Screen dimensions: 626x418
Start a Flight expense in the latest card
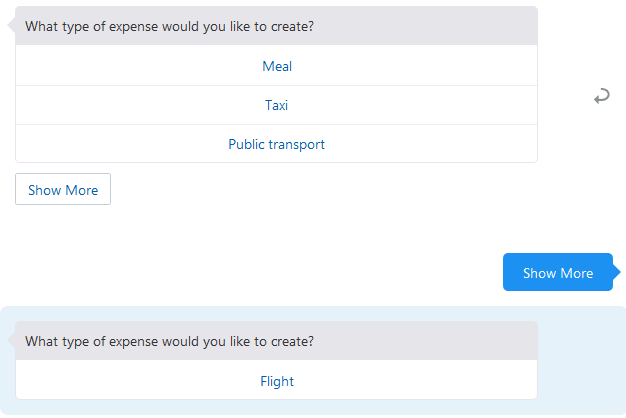pos(277,381)
